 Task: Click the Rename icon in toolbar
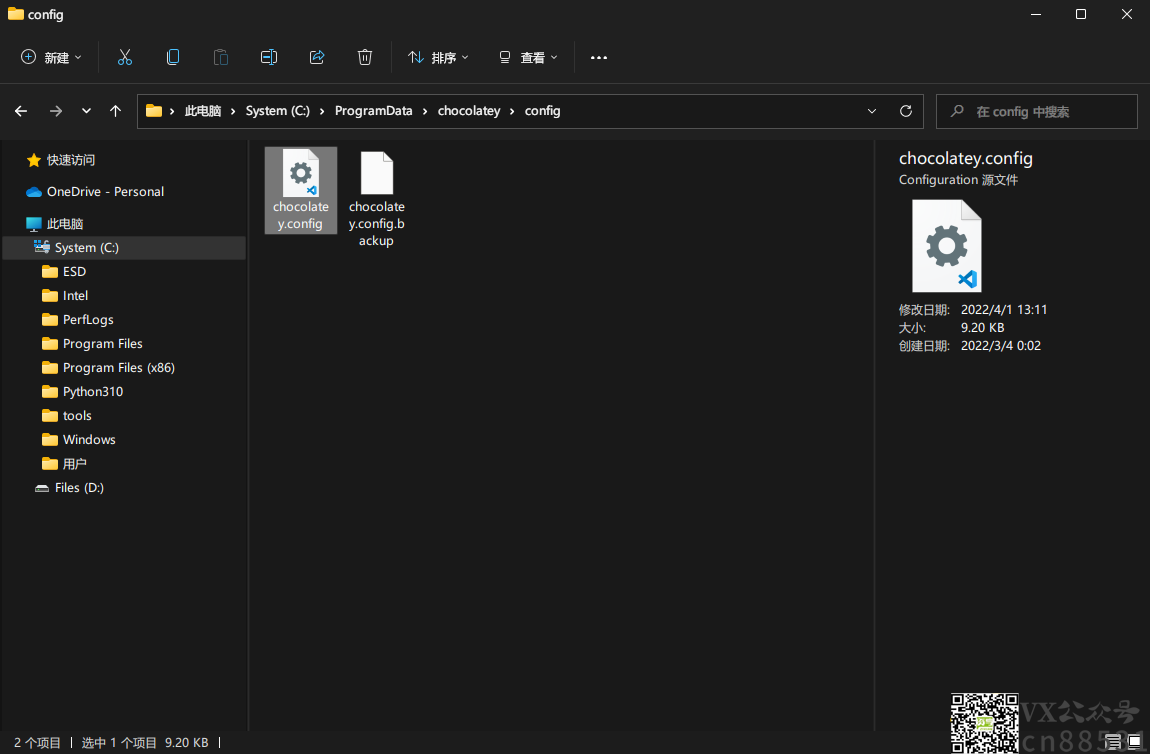tap(269, 57)
